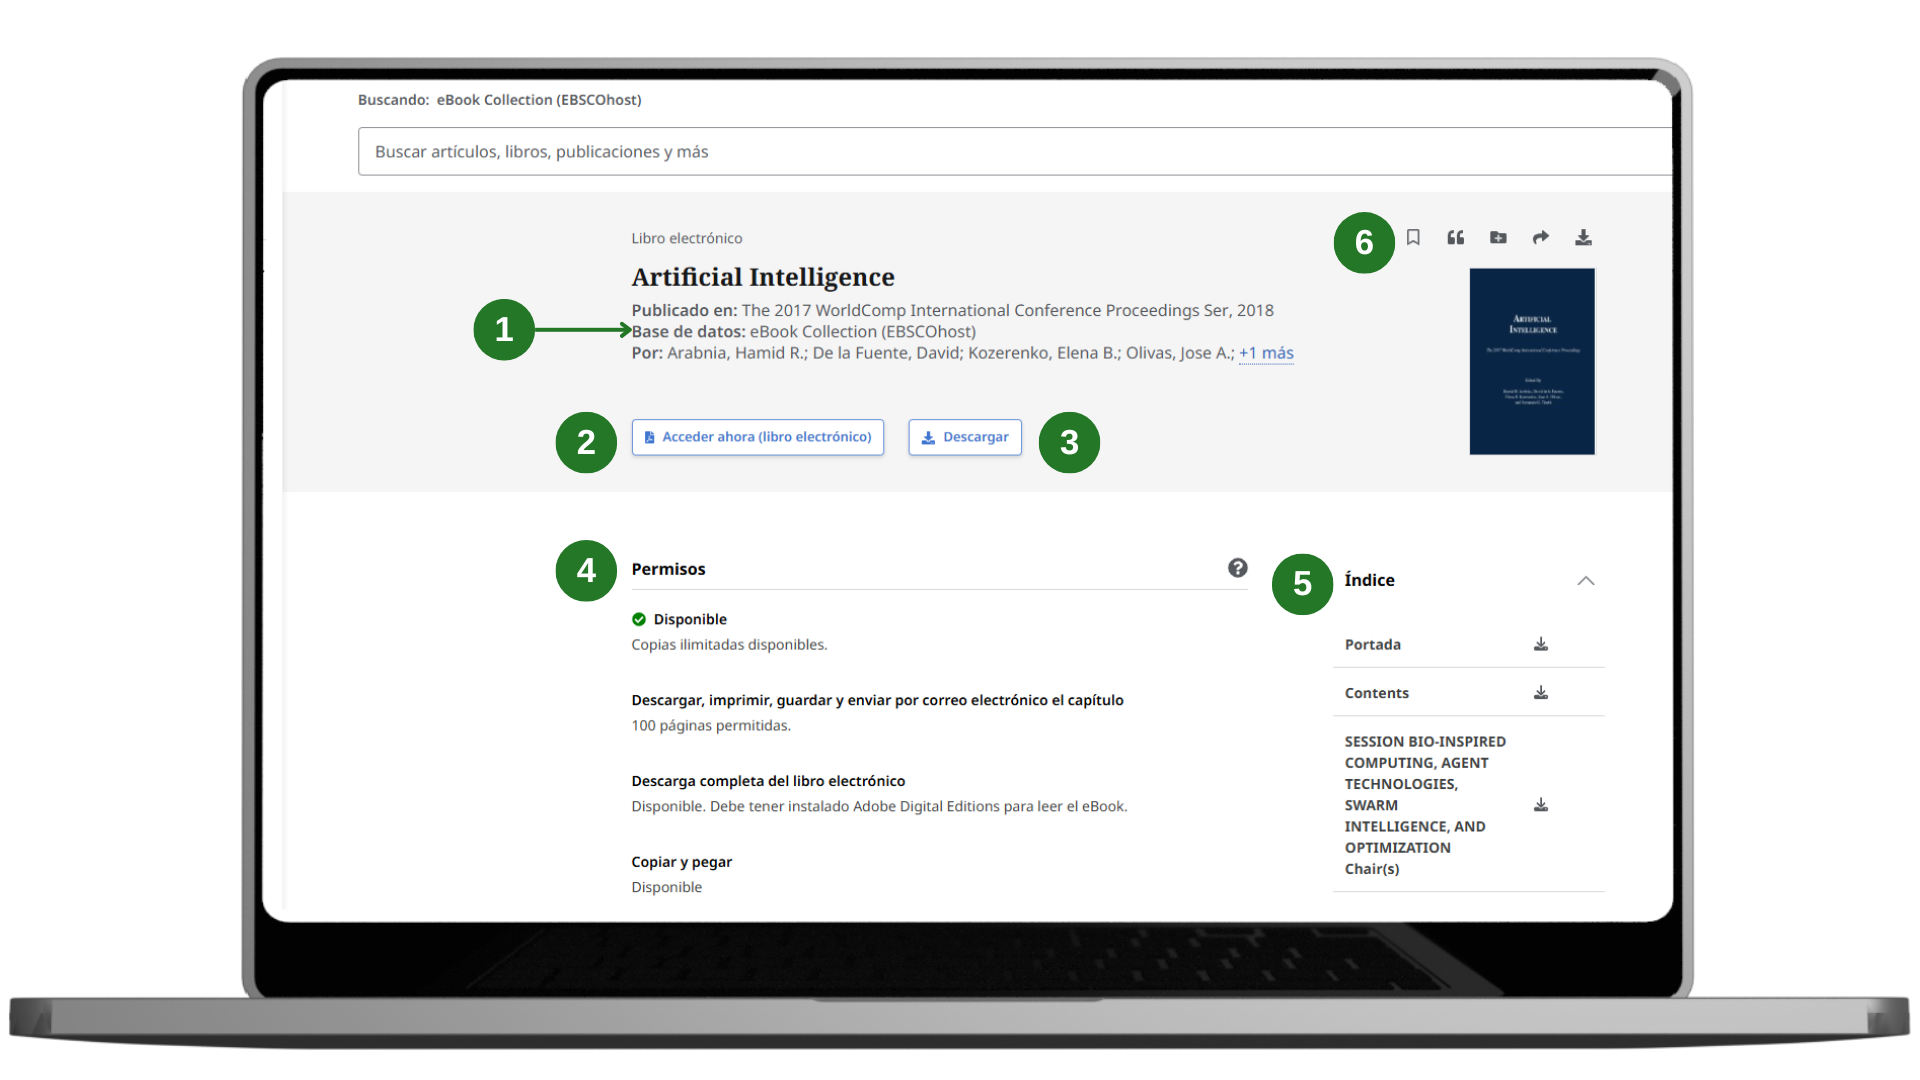Click the Índice heading
This screenshot has width=1920, height=1080.
click(x=1369, y=580)
